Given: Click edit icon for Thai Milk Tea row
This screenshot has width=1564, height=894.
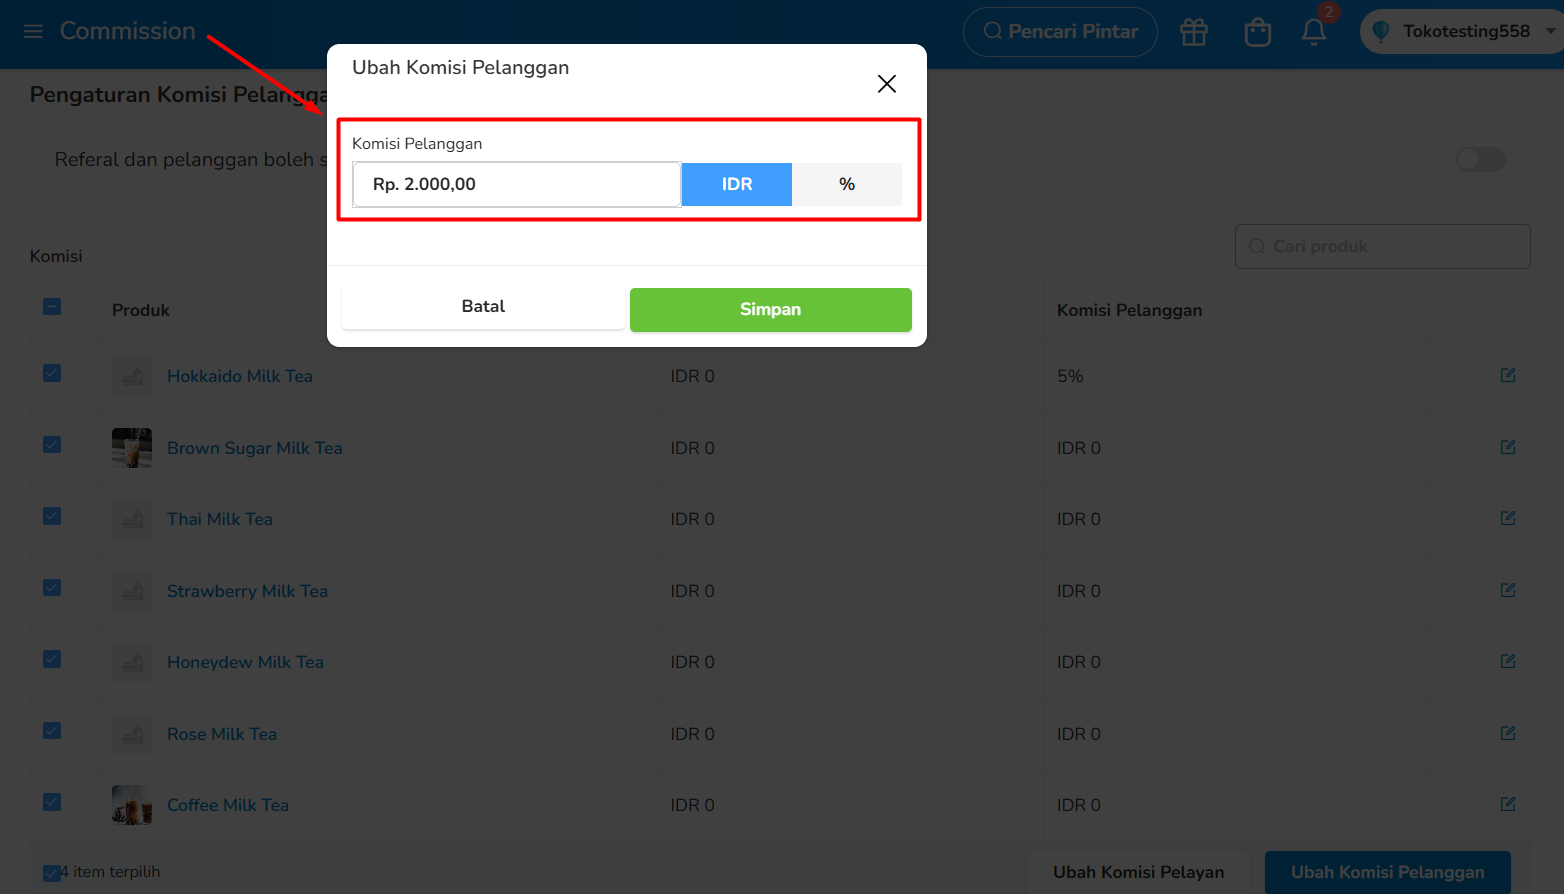Looking at the screenshot, I should [x=1508, y=518].
